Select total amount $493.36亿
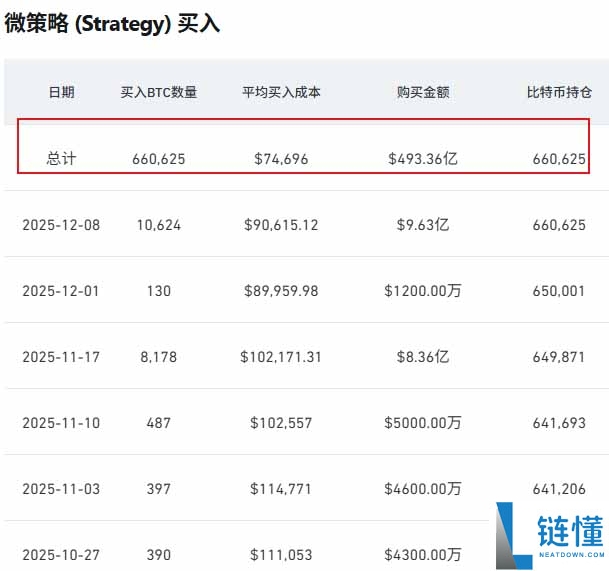This screenshot has width=609, height=571. pos(423,159)
